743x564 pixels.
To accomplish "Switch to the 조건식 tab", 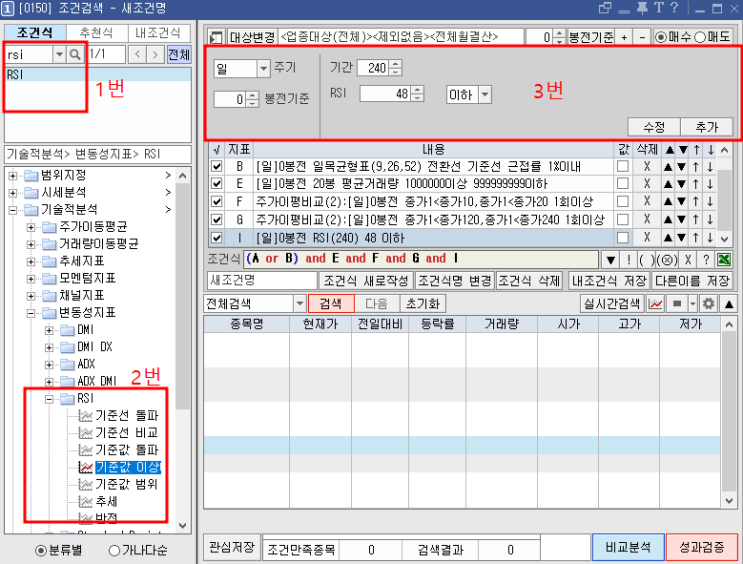I will (x=35, y=32).
